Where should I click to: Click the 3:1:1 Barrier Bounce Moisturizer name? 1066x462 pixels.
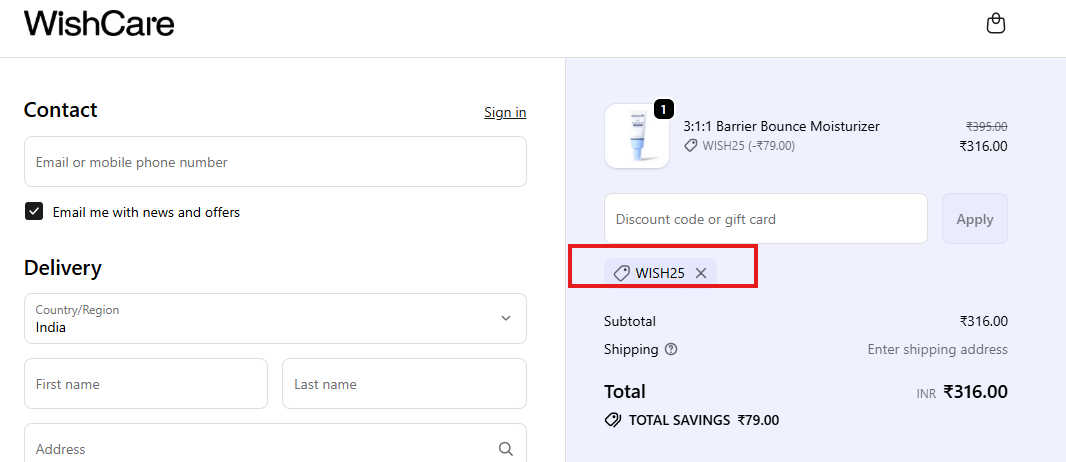coord(781,126)
